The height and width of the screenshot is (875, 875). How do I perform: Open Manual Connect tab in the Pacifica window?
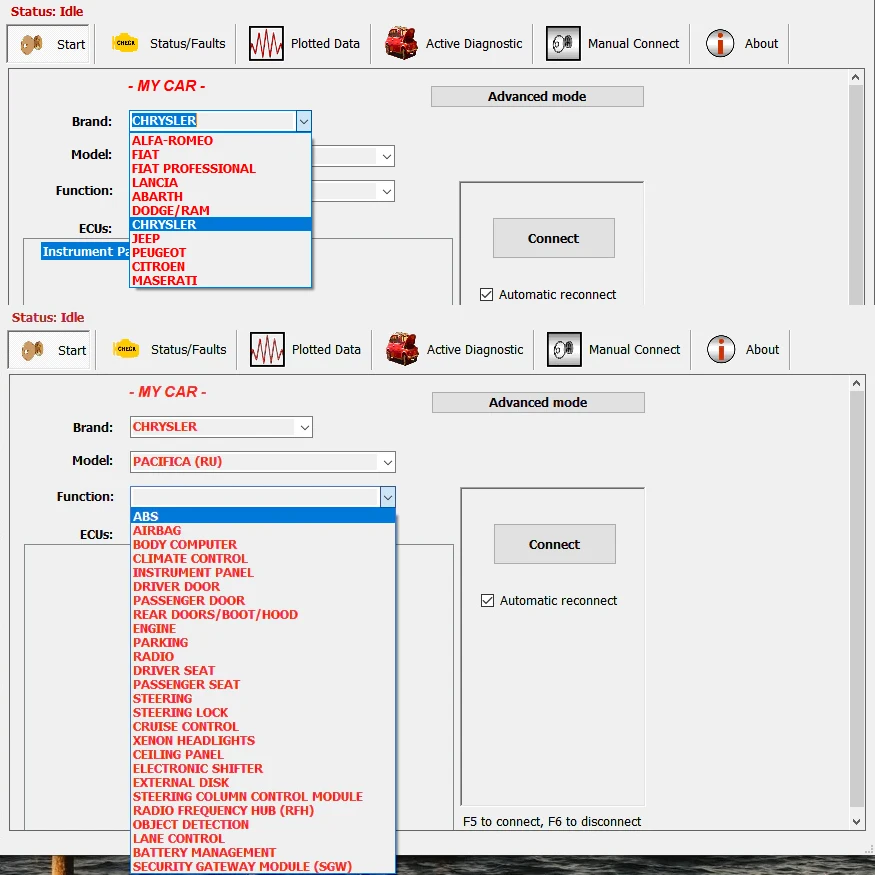pyautogui.click(x=613, y=350)
